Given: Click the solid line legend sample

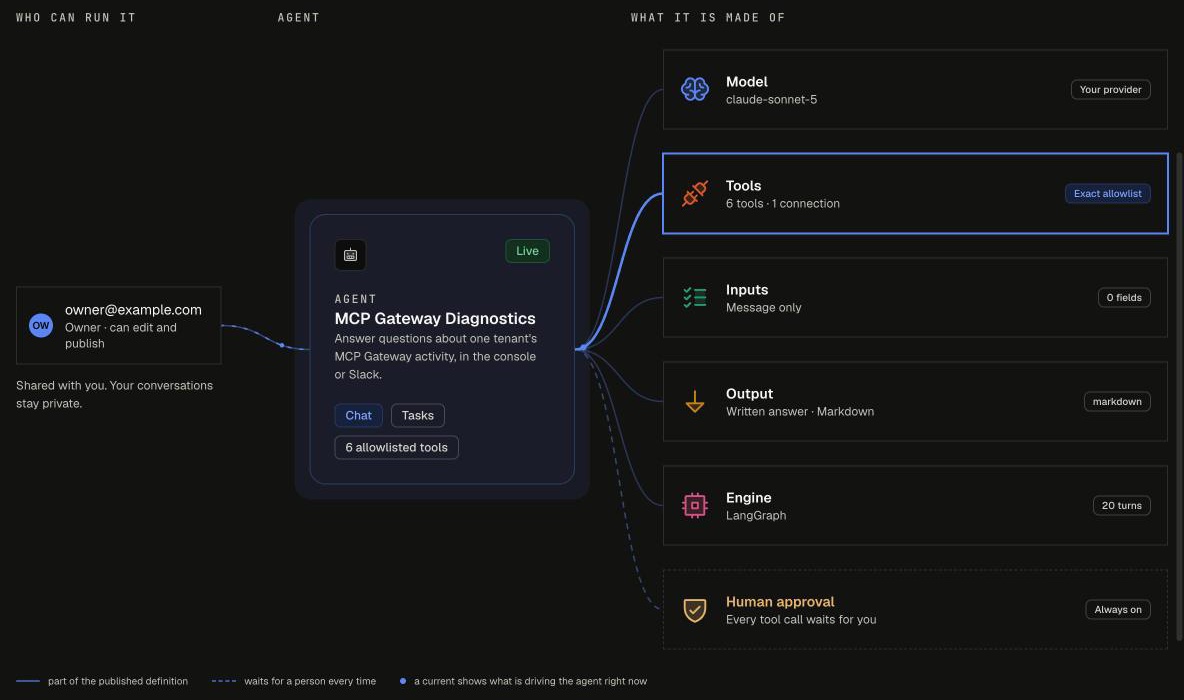Looking at the screenshot, I should pyautogui.click(x=28, y=681).
